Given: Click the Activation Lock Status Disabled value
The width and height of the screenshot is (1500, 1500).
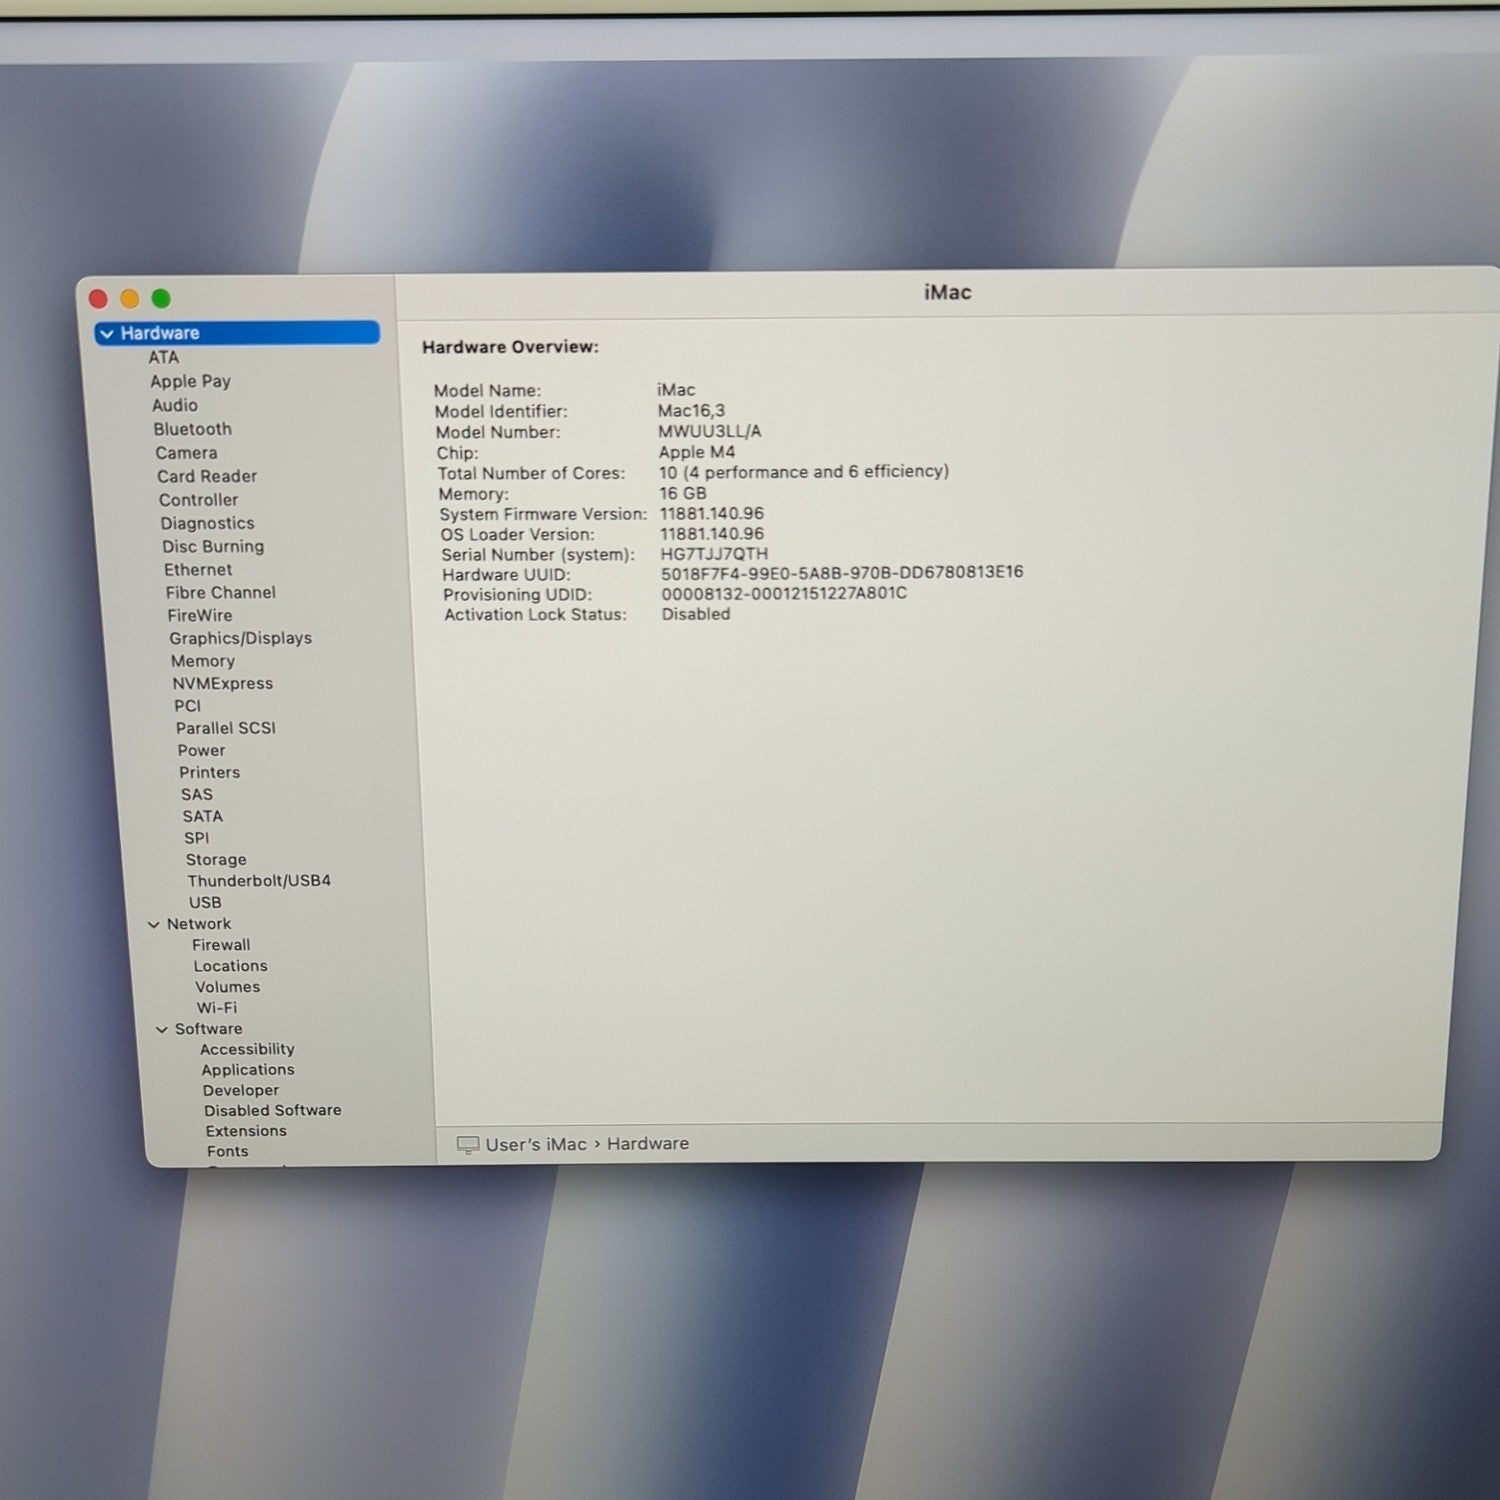Looking at the screenshot, I should tap(696, 614).
